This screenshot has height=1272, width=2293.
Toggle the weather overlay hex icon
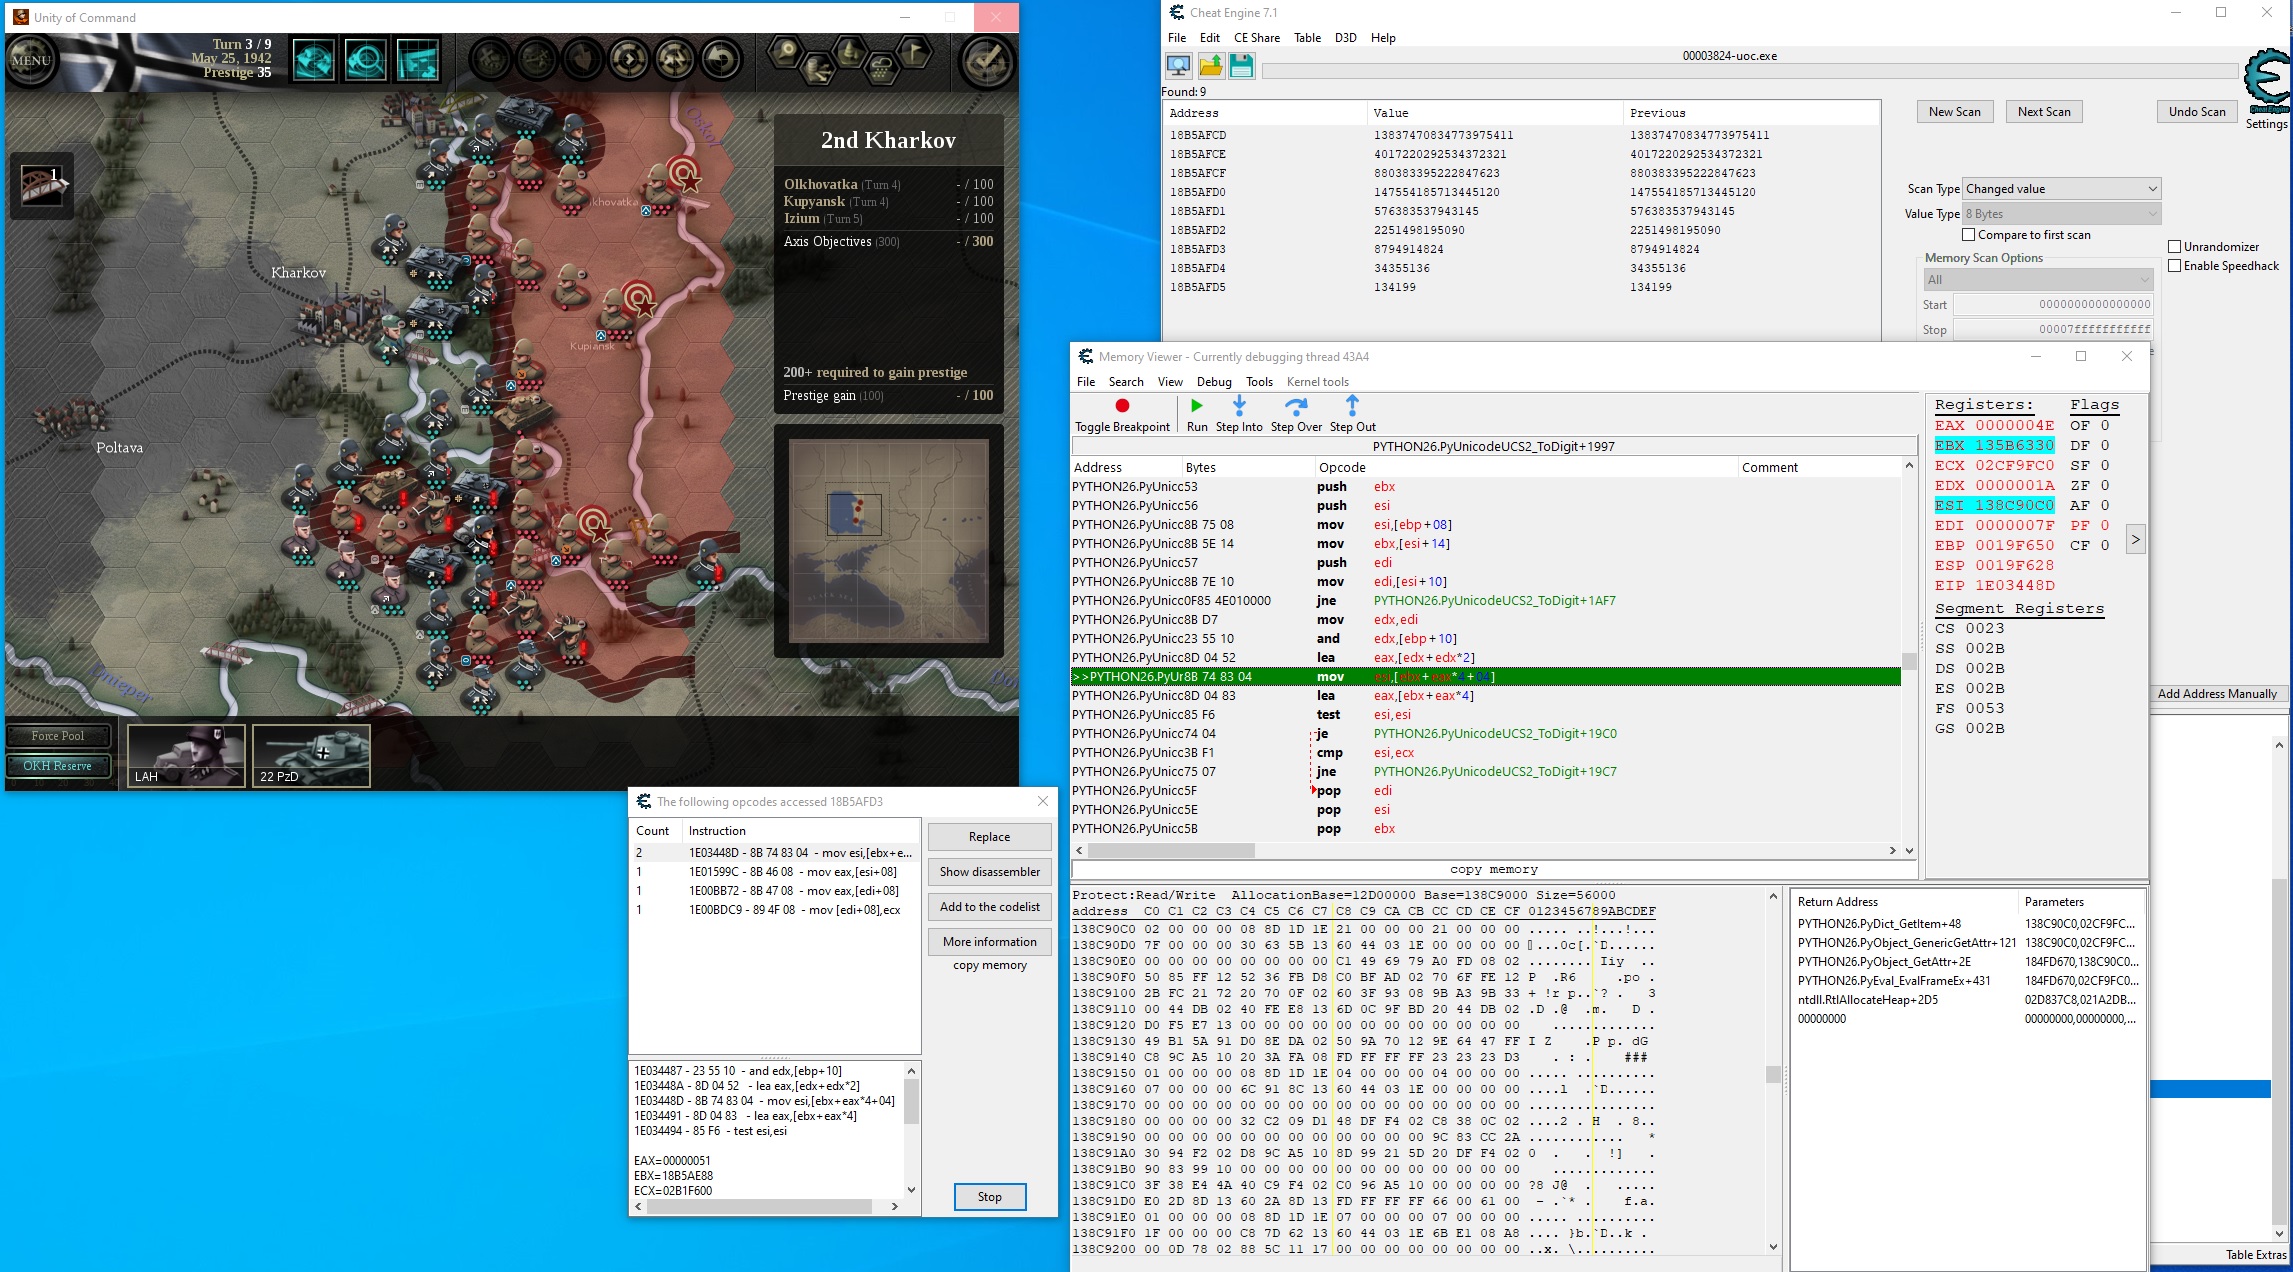881,69
